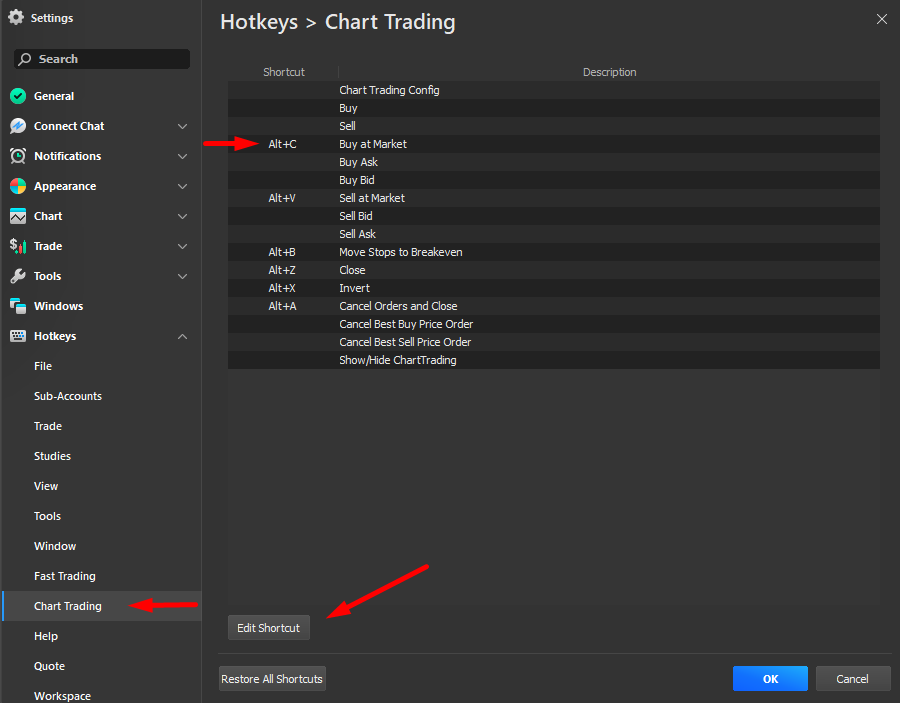Expand the Trade settings chevron
This screenshot has width=900, height=703.
pos(182,246)
